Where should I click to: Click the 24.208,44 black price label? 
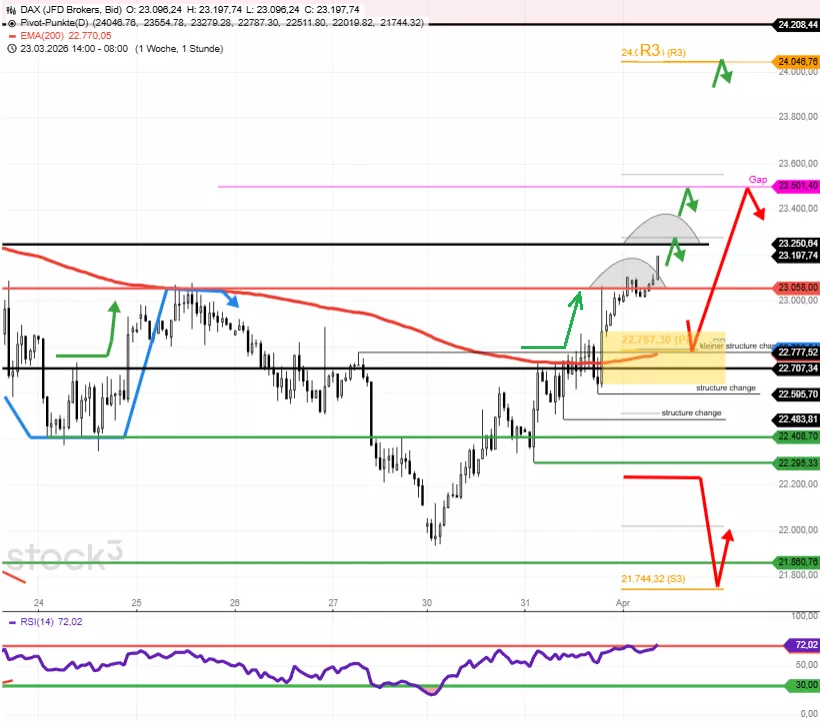[x=796, y=23]
